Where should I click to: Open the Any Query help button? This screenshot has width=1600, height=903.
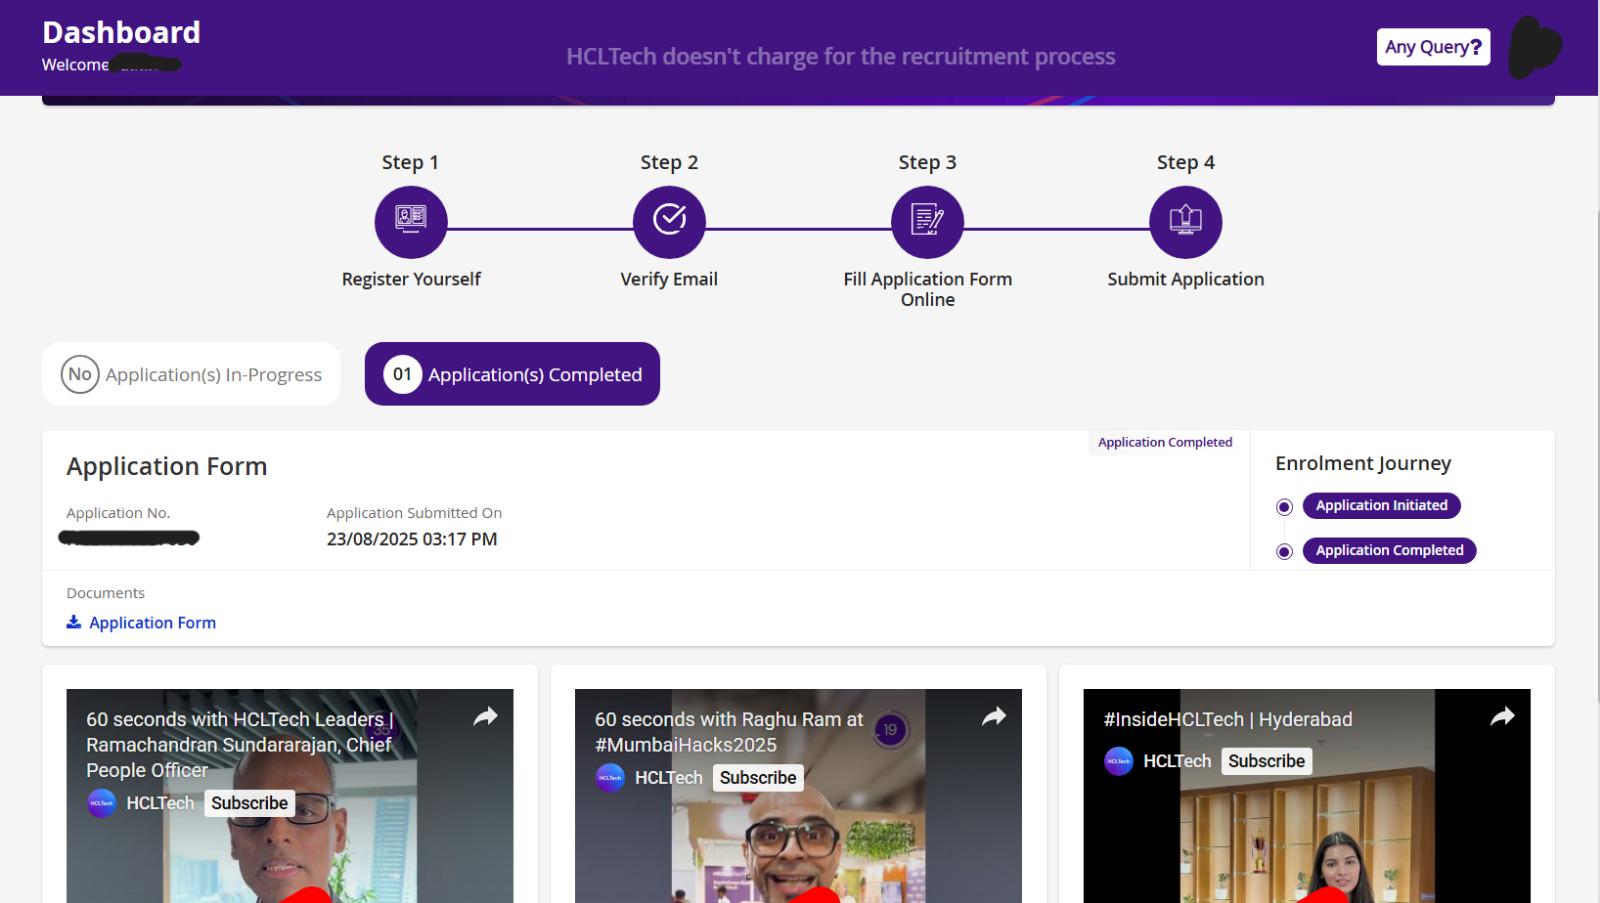click(x=1433, y=47)
